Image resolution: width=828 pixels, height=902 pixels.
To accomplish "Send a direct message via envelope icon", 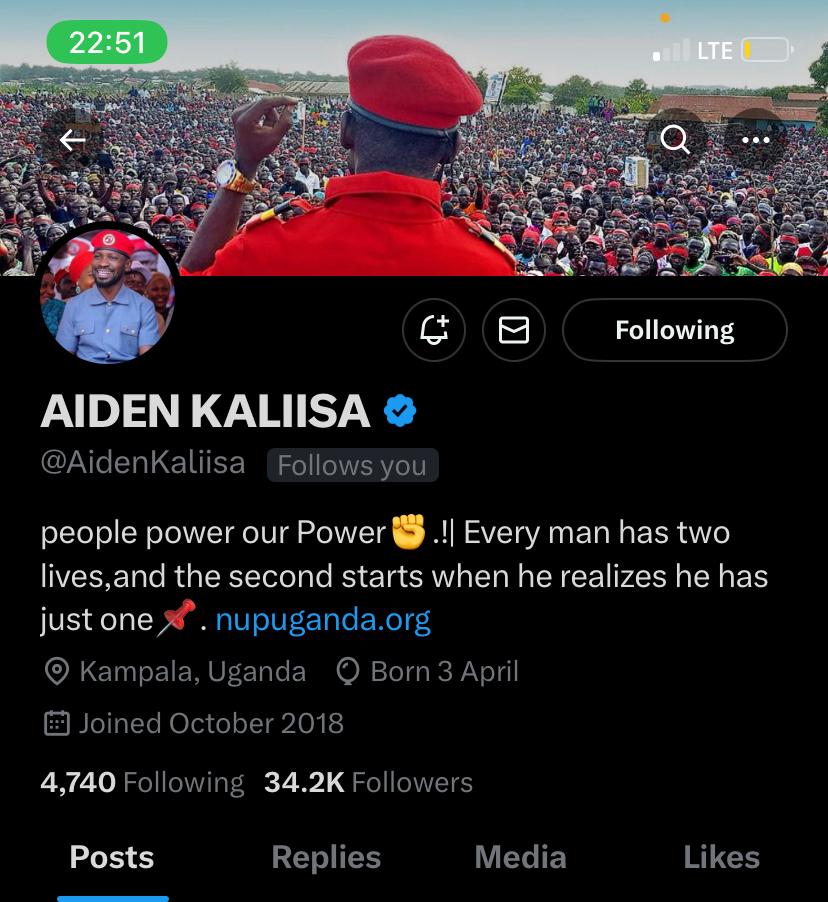I will click(x=514, y=330).
